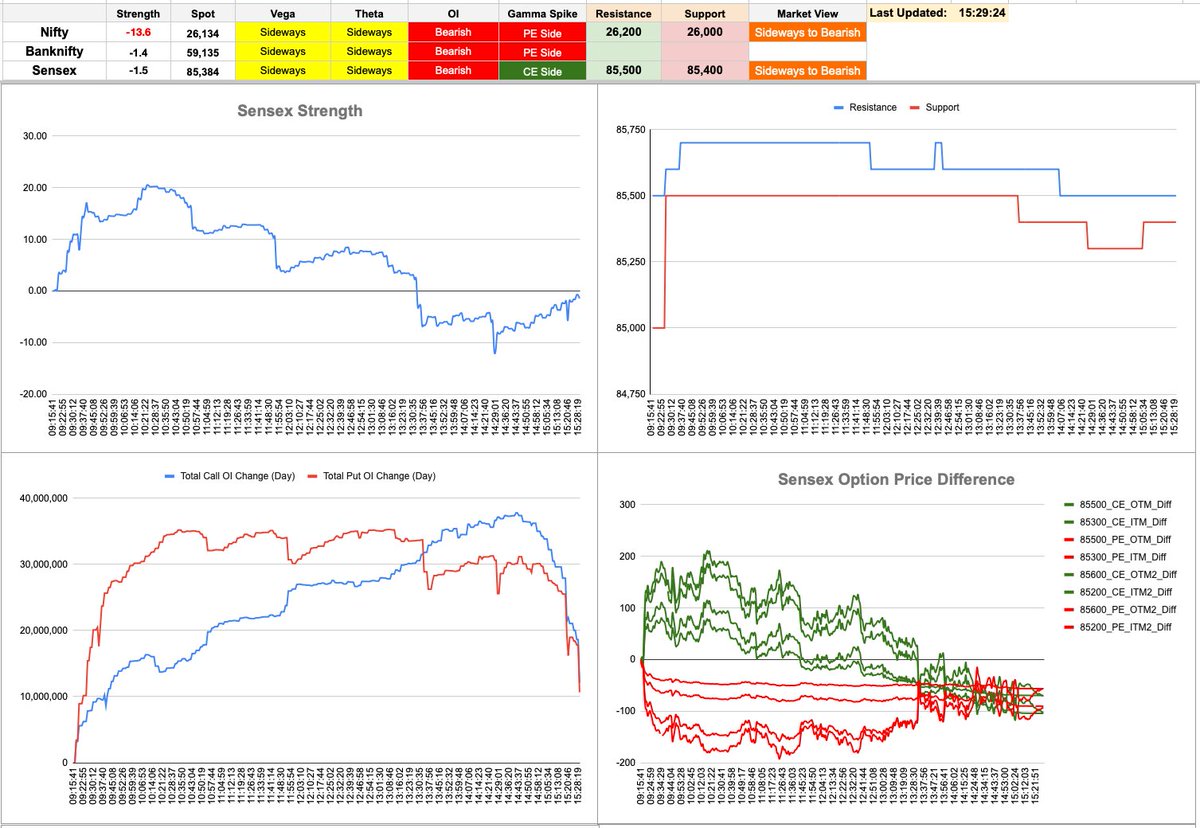Click the Nifty OI Bearish cell
The width and height of the screenshot is (1200, 828).
[453, 32]
